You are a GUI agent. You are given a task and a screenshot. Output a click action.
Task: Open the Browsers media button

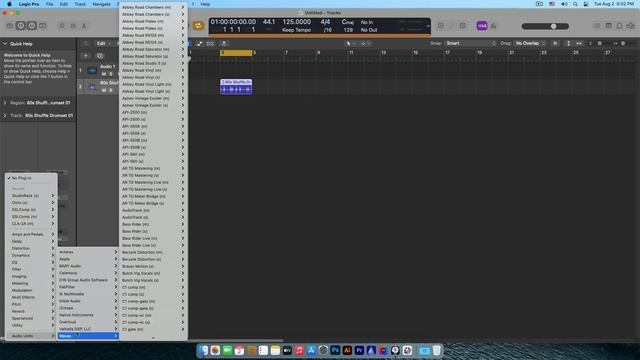631,26
